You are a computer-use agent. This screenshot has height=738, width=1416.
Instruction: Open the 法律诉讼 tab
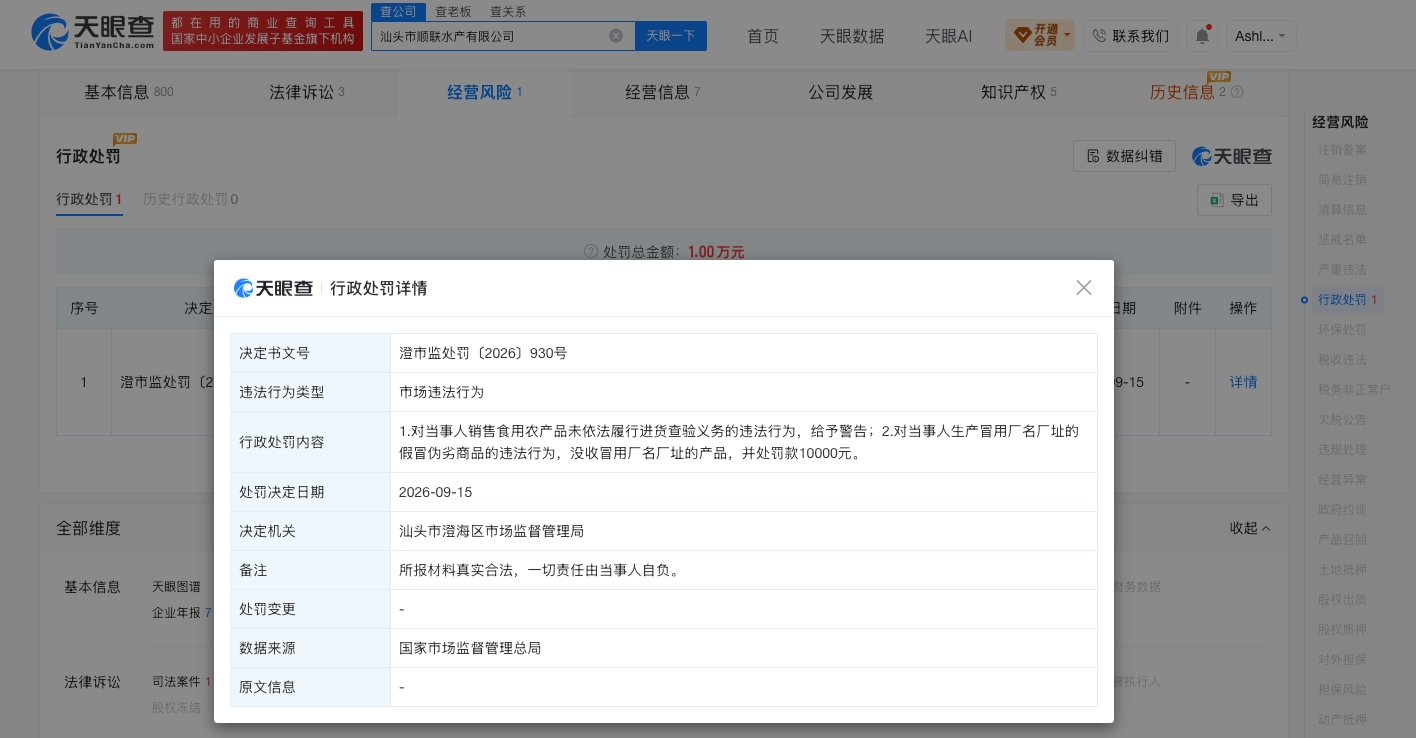coord(306,92)
